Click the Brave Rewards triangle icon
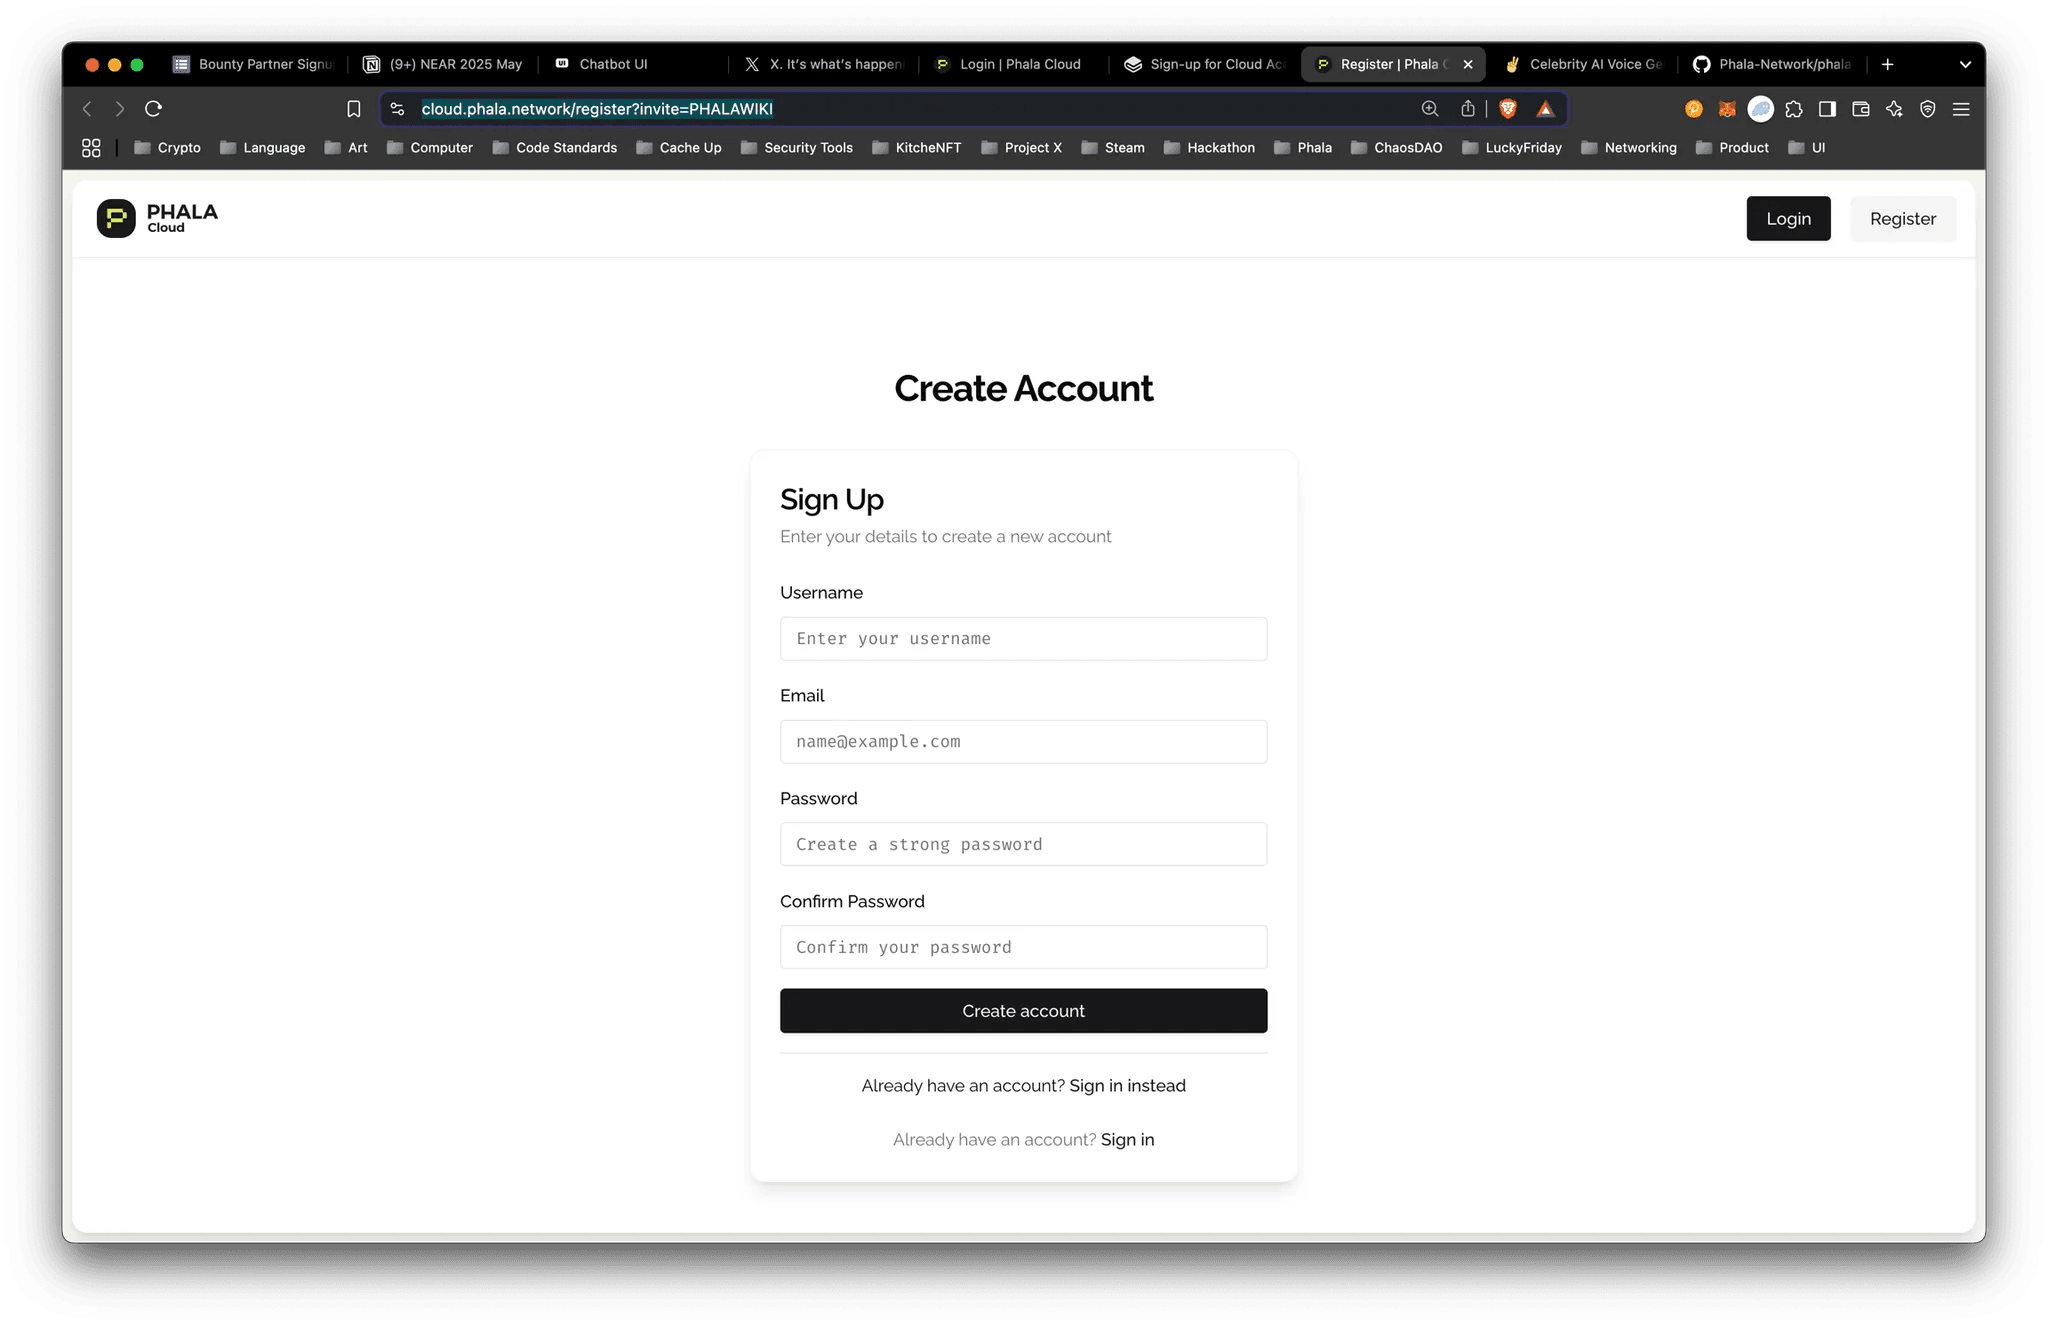The height and width of the screenshot is (1325, 2048). [x=1545, y=109]
